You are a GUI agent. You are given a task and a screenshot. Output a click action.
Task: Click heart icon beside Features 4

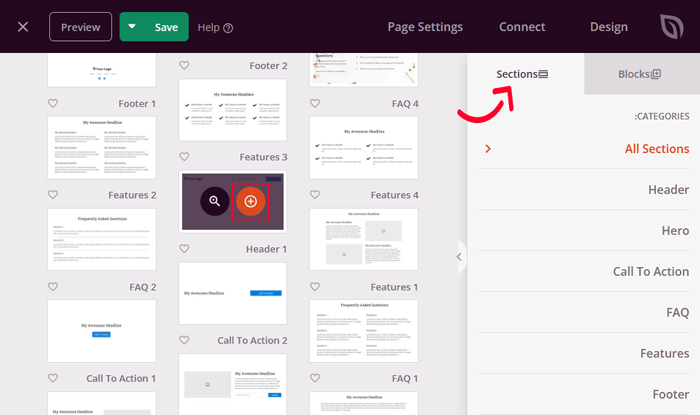(315, 195)
